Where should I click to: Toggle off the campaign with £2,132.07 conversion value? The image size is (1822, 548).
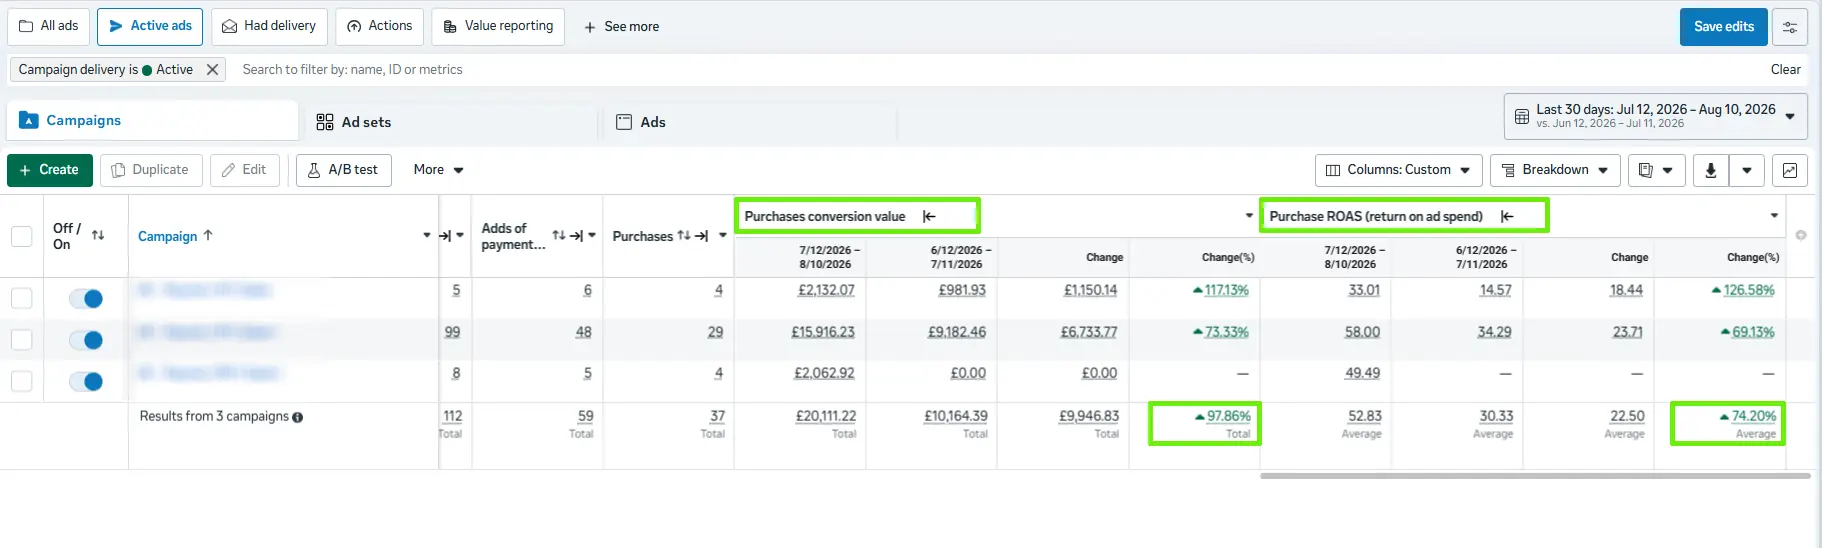tap(86, 298)
